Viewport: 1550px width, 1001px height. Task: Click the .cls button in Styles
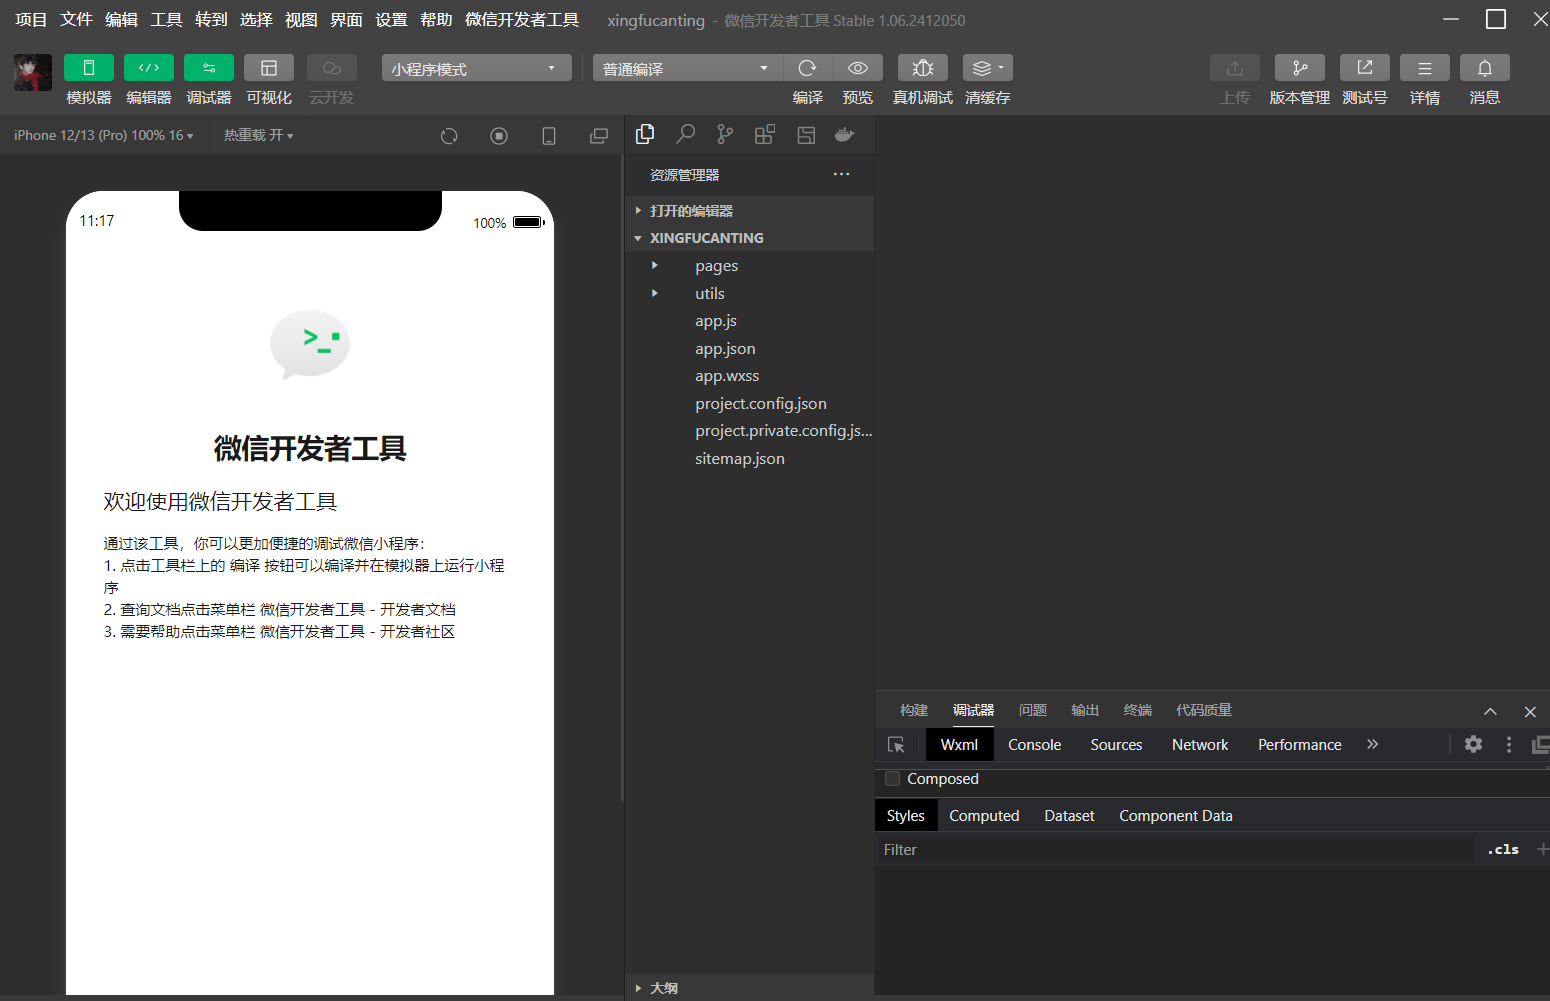[x=1503, y=849]
